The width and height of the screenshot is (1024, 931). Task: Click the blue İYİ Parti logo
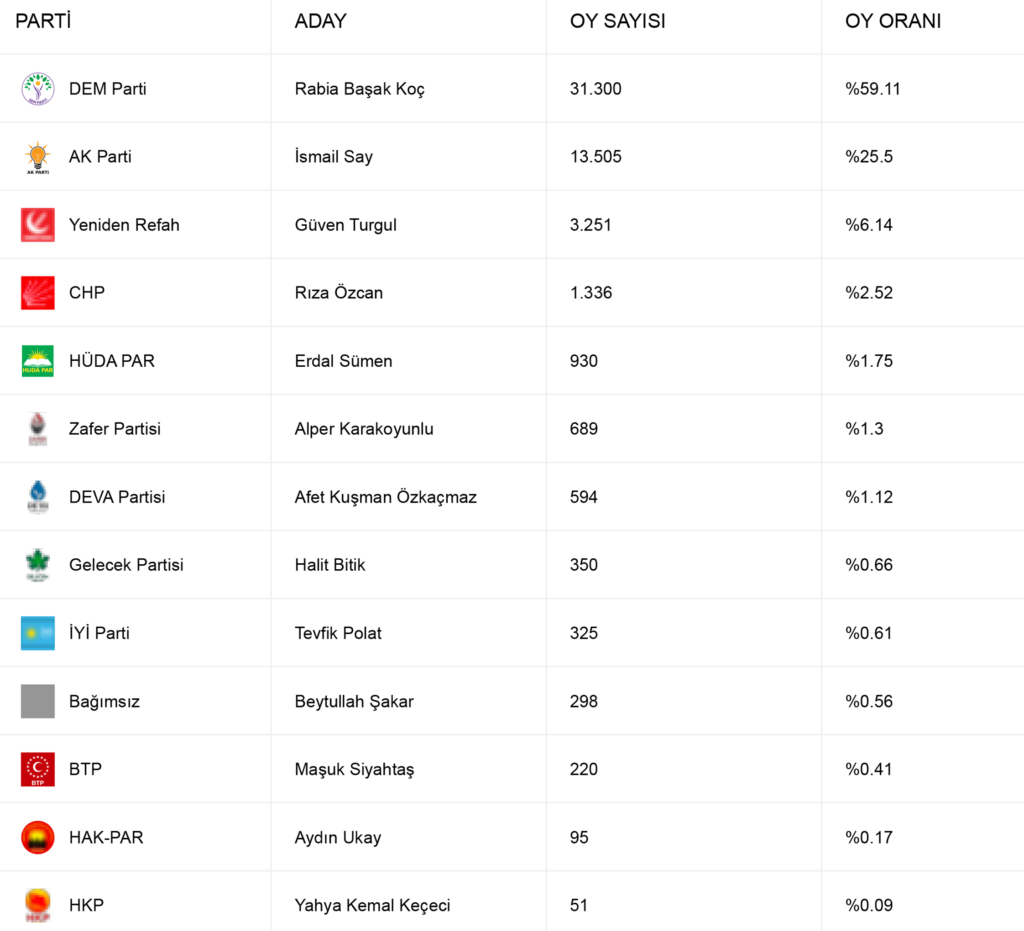tap(38, 633)
